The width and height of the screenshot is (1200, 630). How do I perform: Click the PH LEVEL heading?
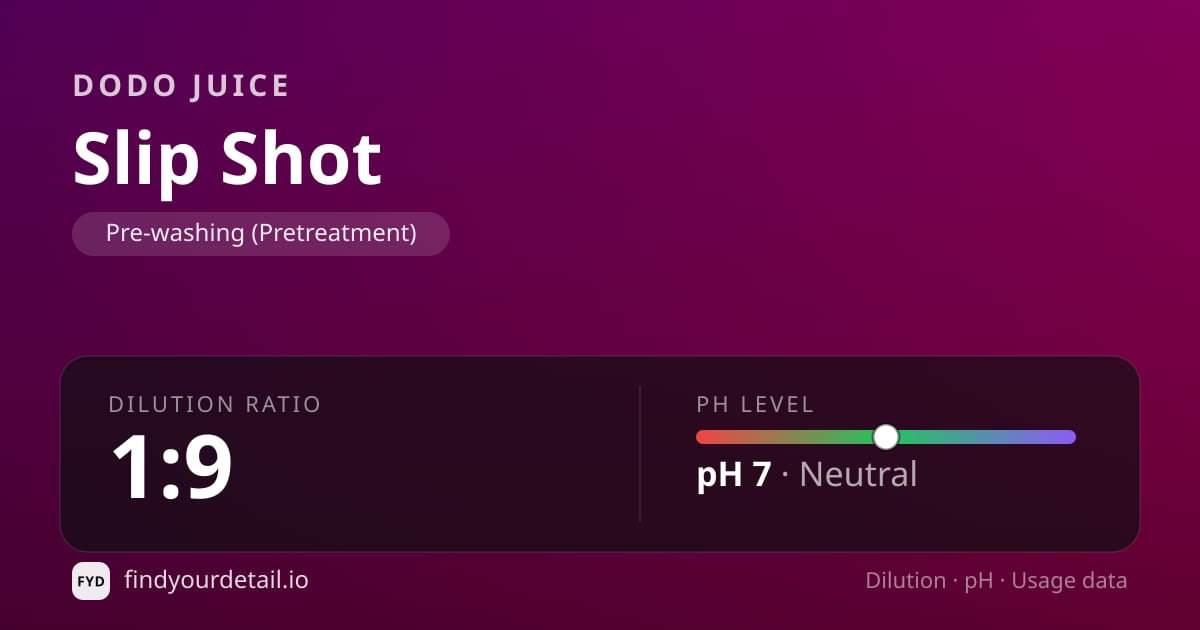[x=756, y=404]
